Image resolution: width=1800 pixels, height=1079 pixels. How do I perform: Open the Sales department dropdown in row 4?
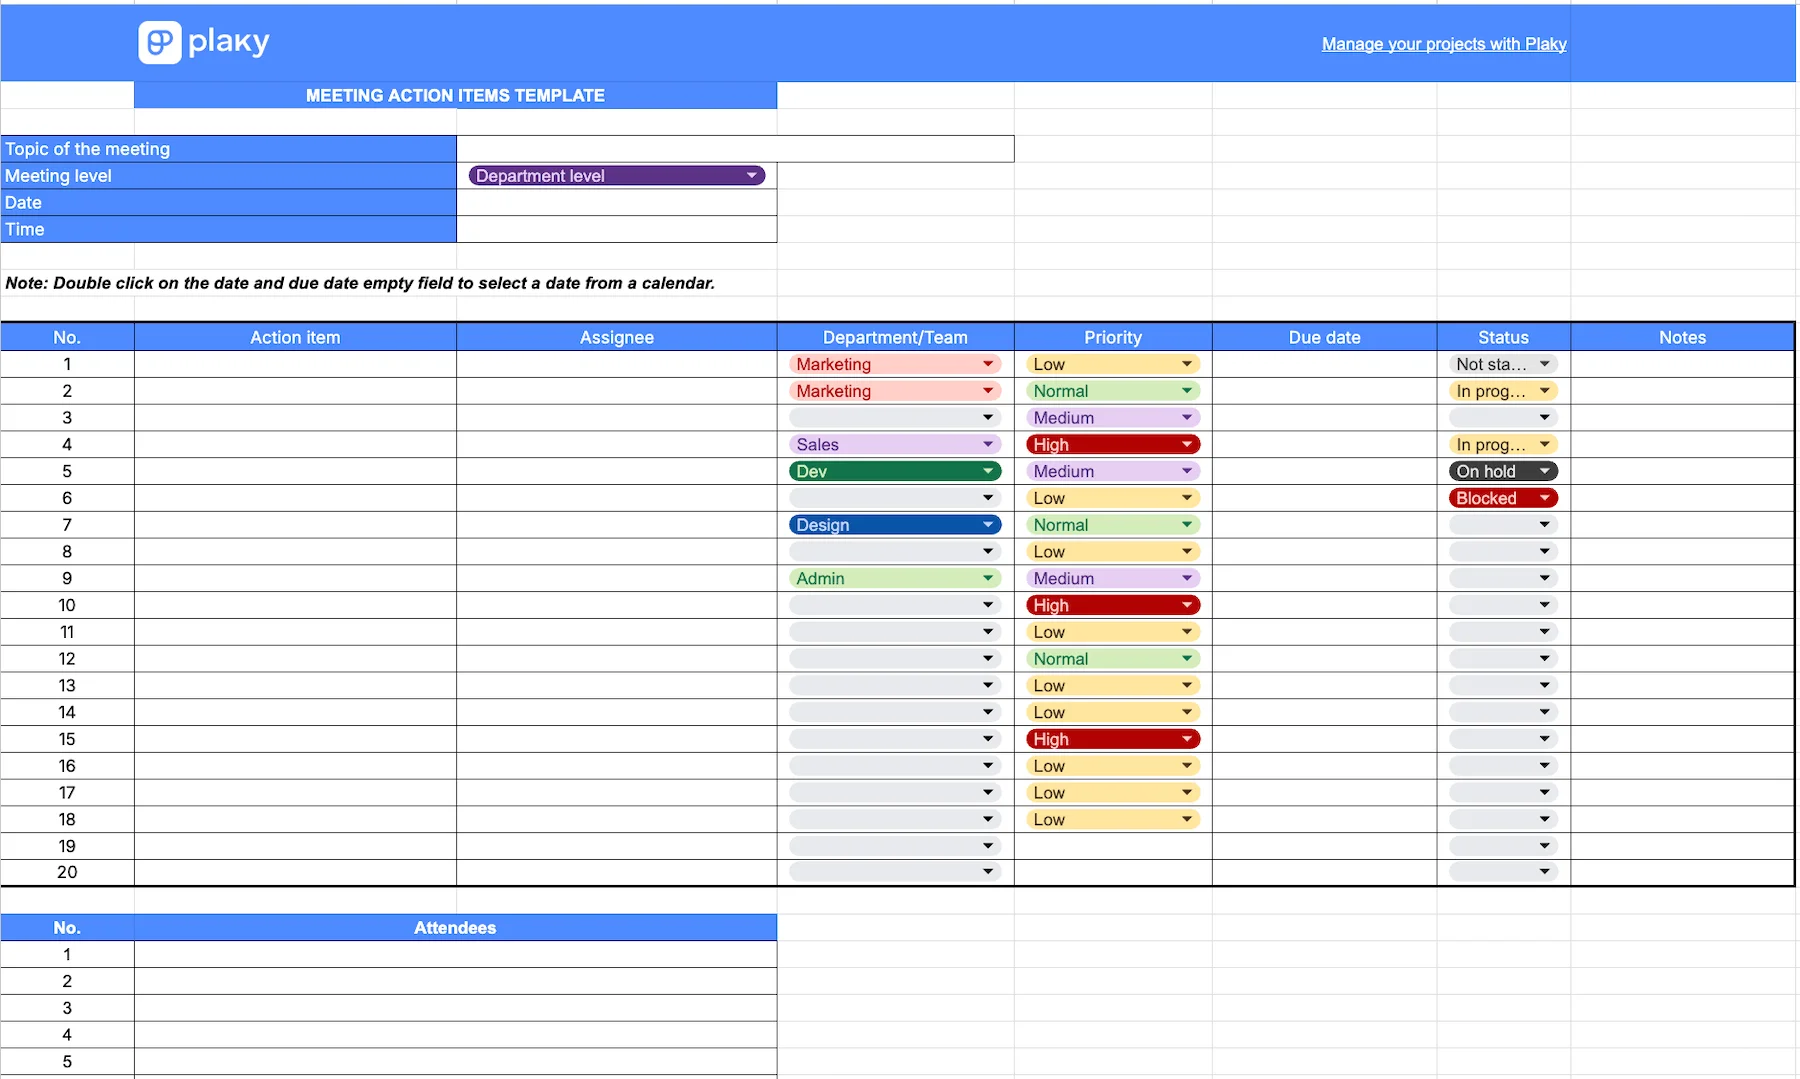point(895,445)
